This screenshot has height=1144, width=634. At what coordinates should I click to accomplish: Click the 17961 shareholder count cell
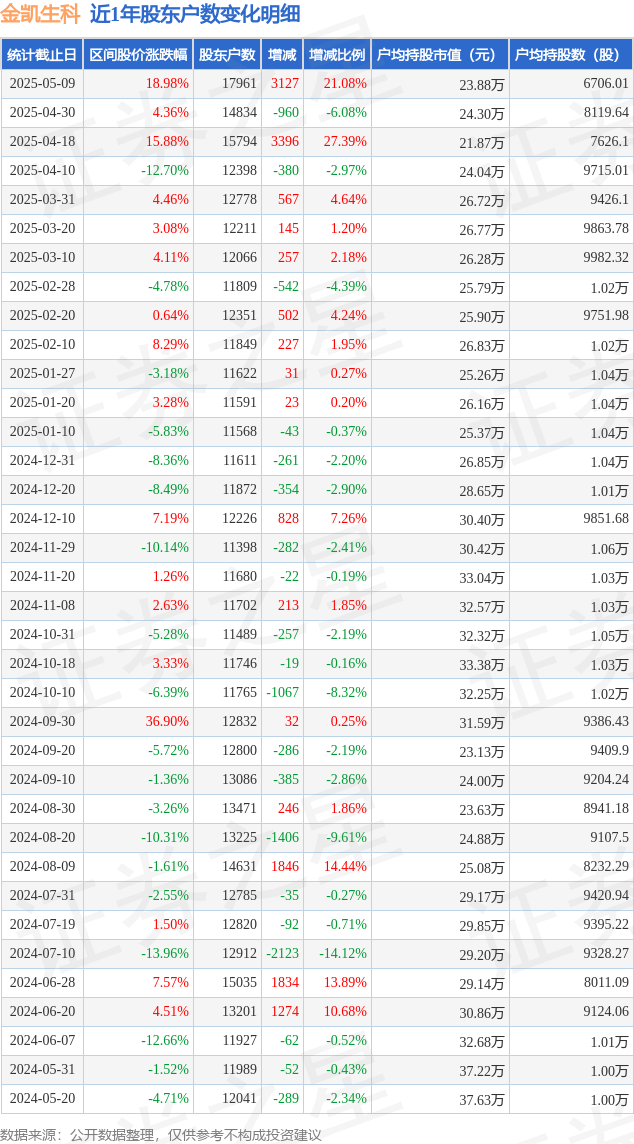coord(239,83)
